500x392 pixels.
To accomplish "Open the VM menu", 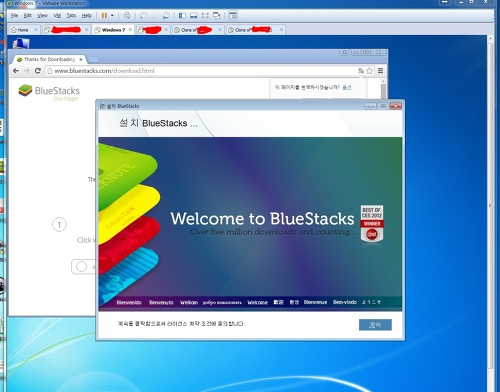I will pos(57,16).
